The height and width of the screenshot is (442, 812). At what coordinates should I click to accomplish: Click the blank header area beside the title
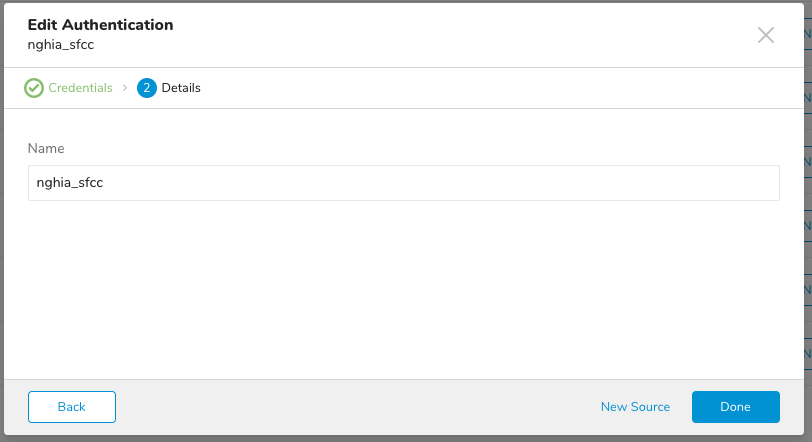450,35
